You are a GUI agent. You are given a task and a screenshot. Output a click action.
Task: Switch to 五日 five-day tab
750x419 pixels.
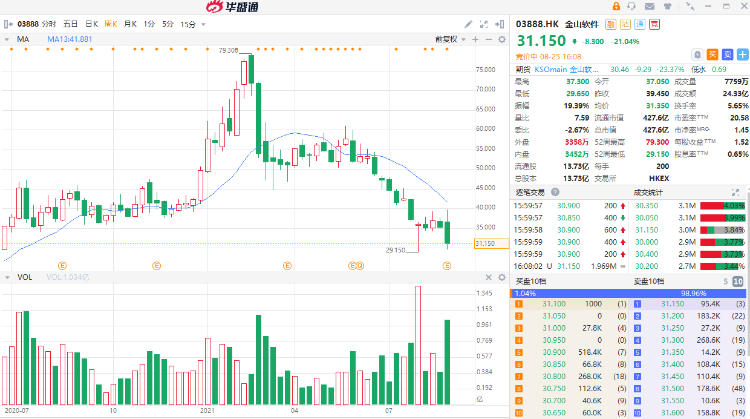(x=70, y=24)
